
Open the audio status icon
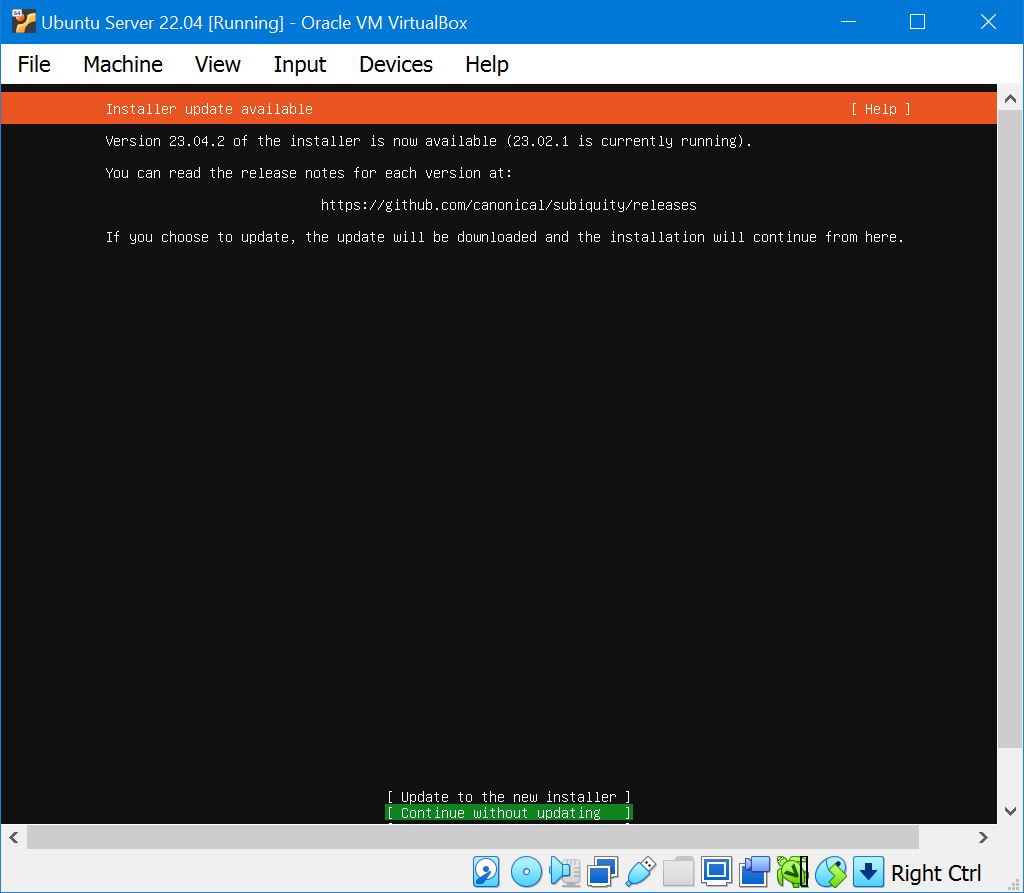click(x=564, y=872)
